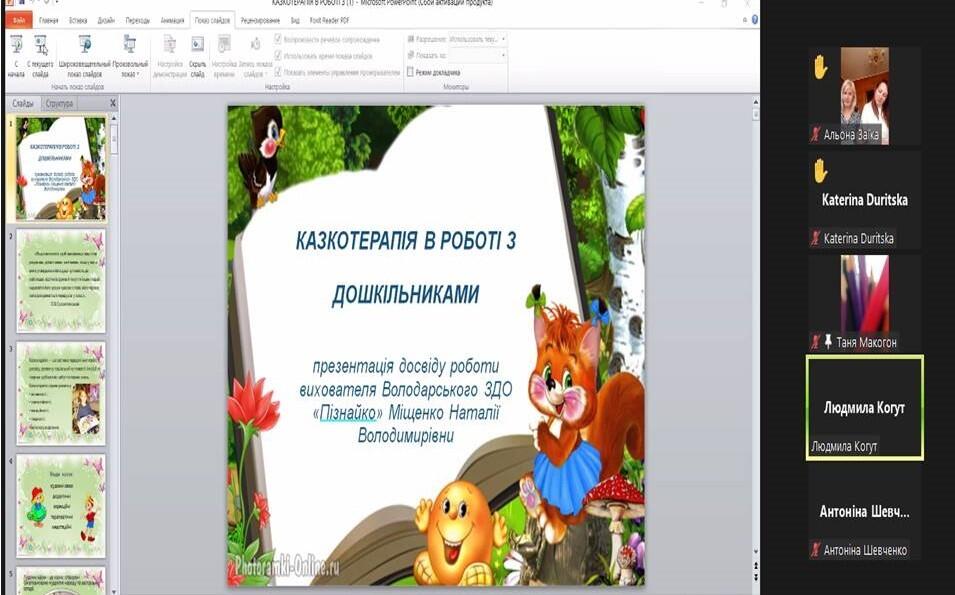955x595 pixels.
Task: Click the underlined word Пізнайко on slide
Action: 348,413
